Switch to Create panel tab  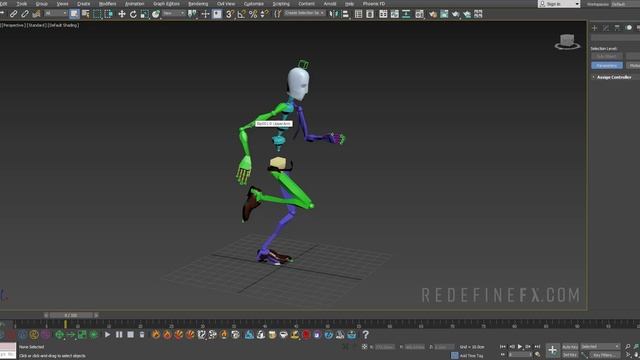(595, 28)
